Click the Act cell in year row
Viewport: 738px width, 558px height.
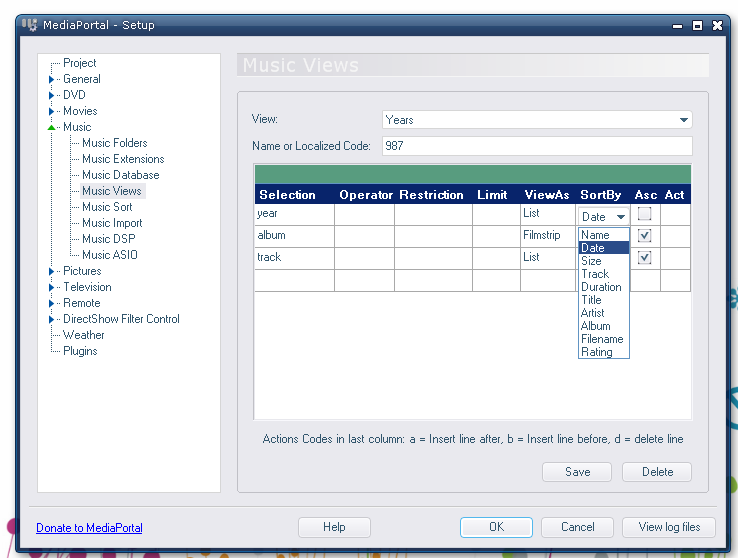tap(675, 214)
